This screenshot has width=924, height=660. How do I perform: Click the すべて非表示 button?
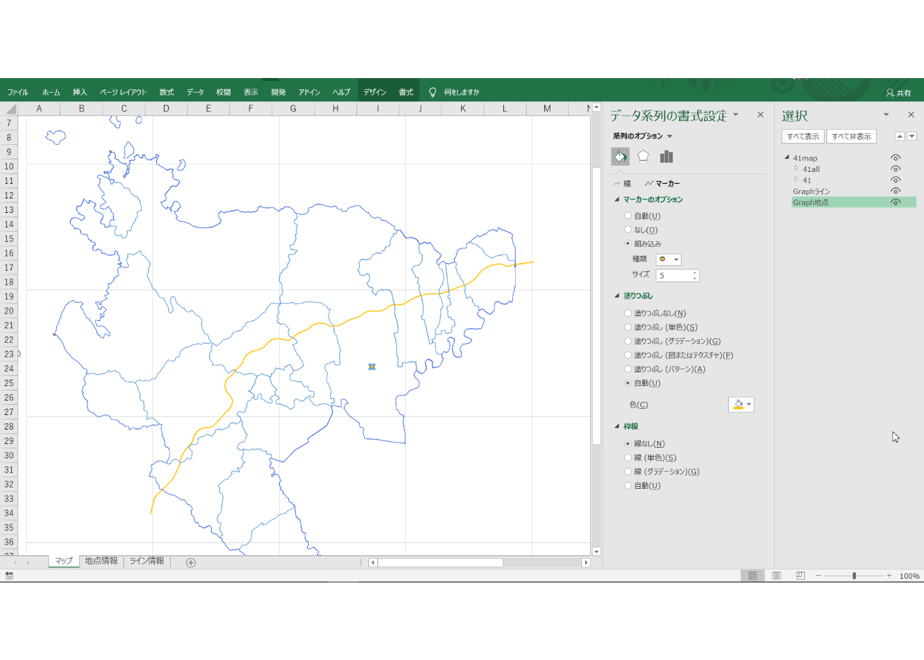852,137
